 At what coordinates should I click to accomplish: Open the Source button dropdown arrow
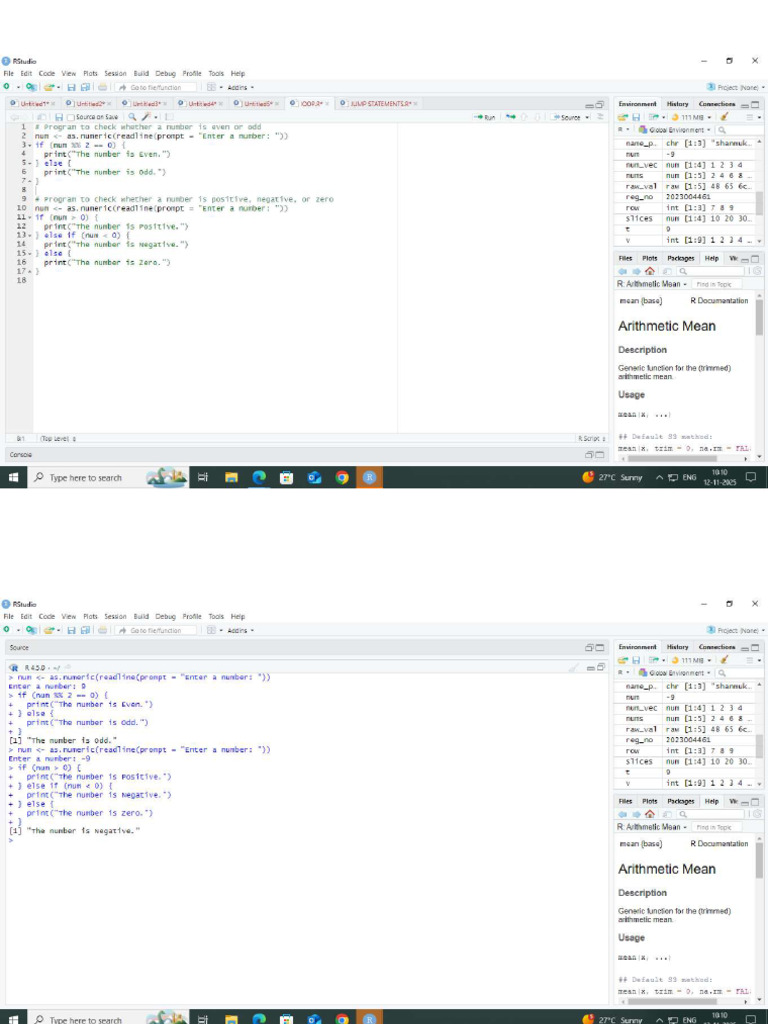coord(587,117)
